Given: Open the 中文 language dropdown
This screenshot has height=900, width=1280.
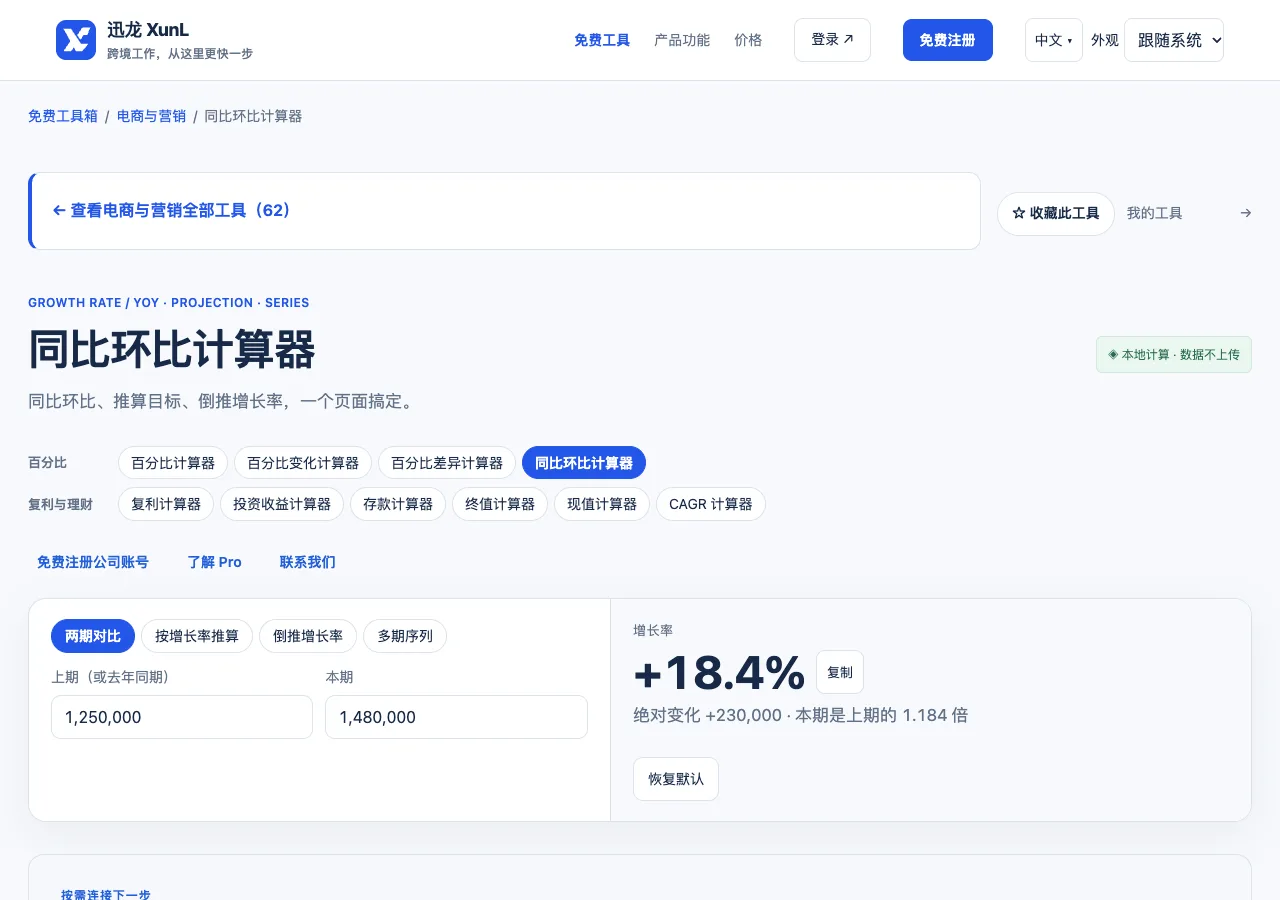Looking at the screenshot, I should coord(1054,40).
